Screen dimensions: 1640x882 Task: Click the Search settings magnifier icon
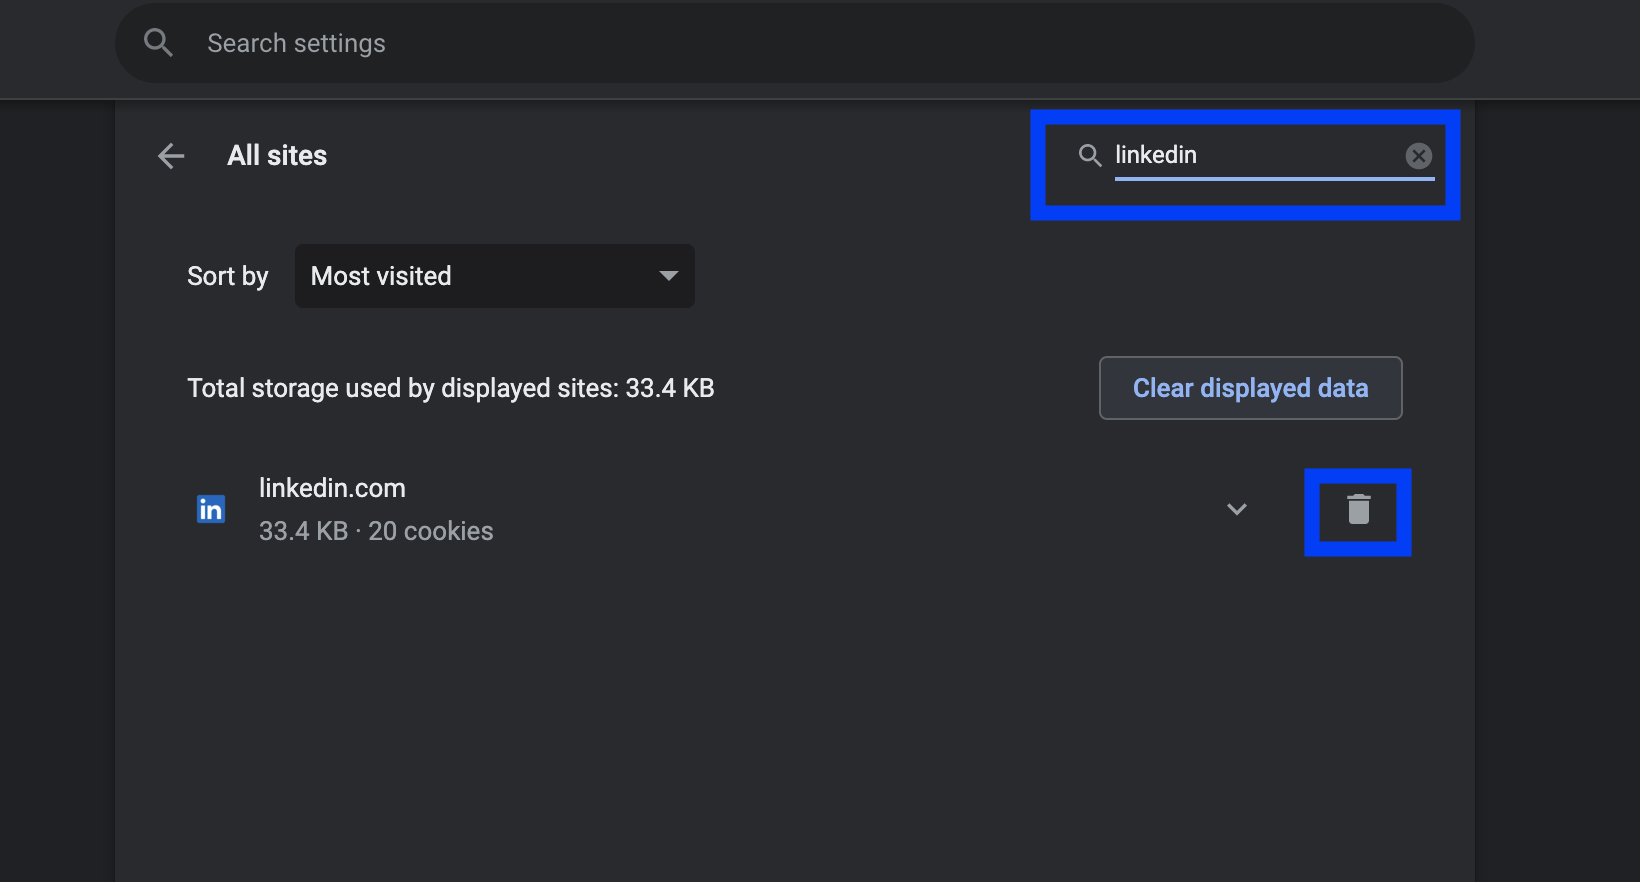[x=158, y=42]
